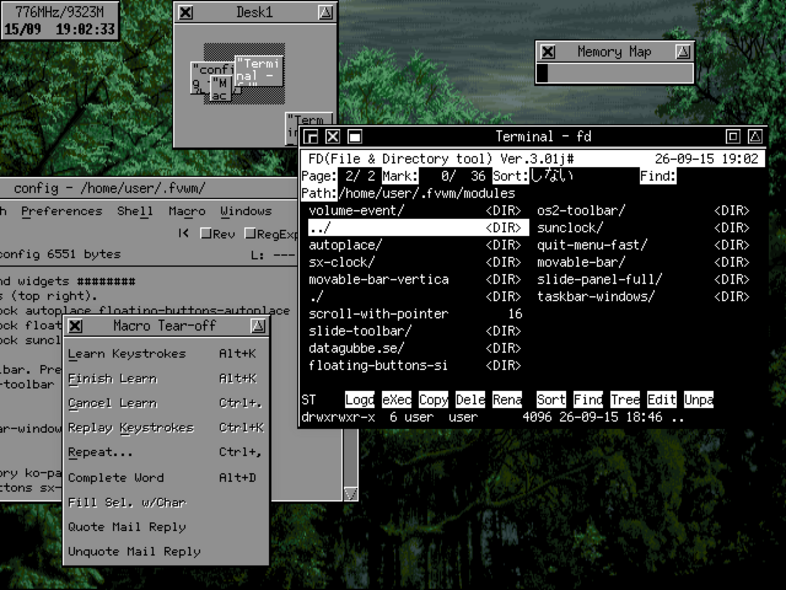This screenshot has width=786, height=590.
Task: Select the highlighted ../ parent directory row
Action: tap(418, 228)
